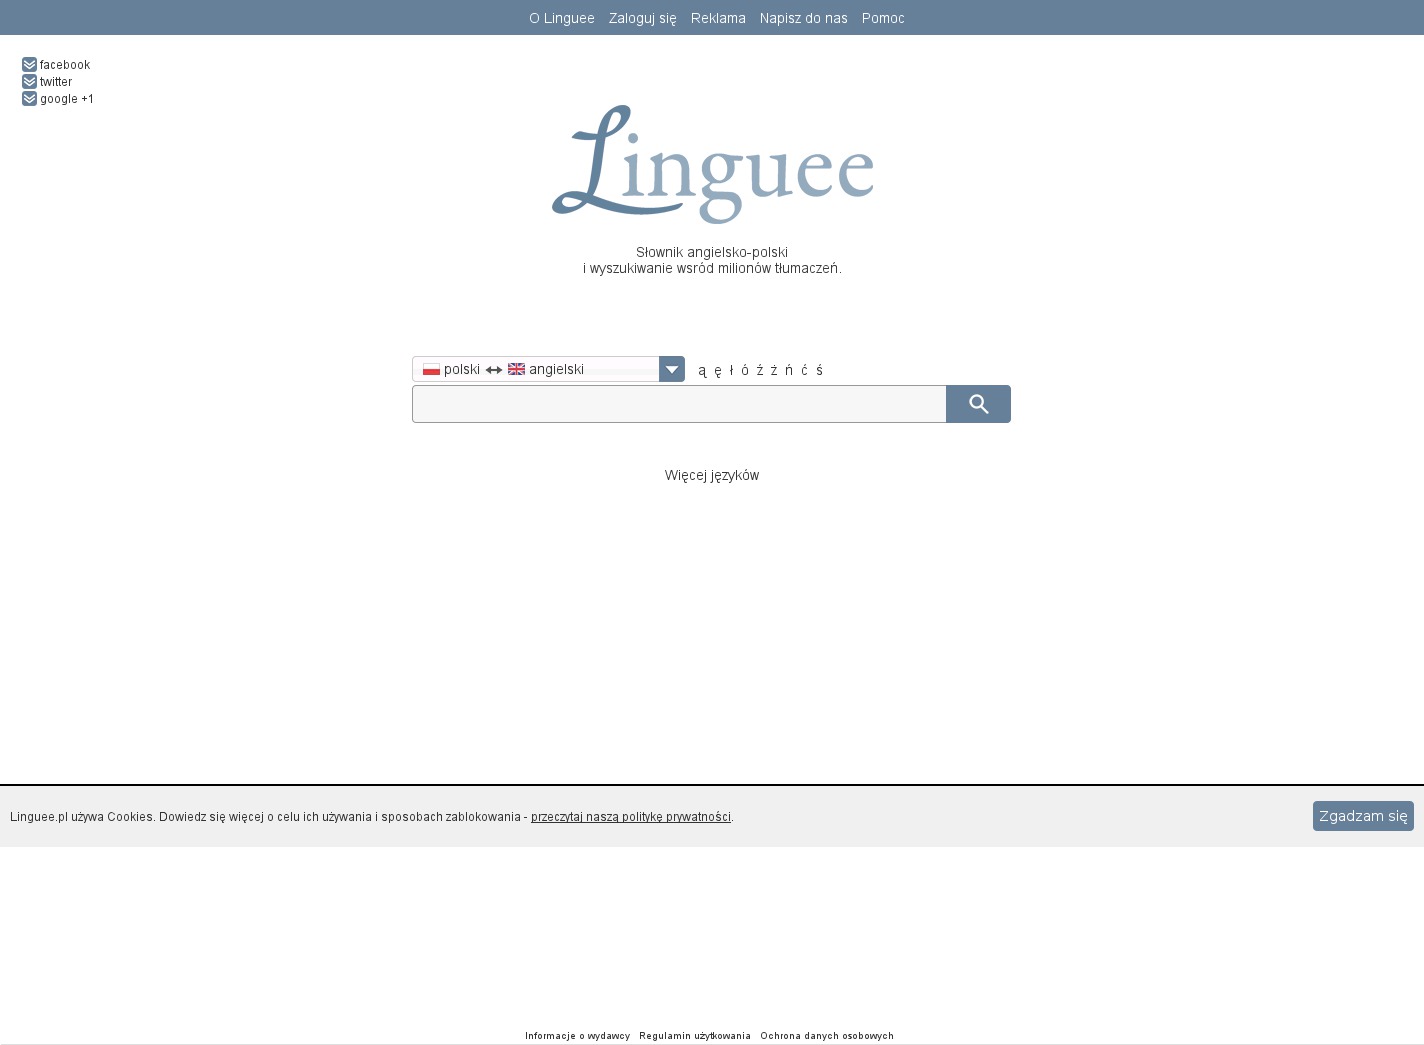Screen dimensions: 1424x1045
Task: Click the Linguee logo
Action: 712,164
